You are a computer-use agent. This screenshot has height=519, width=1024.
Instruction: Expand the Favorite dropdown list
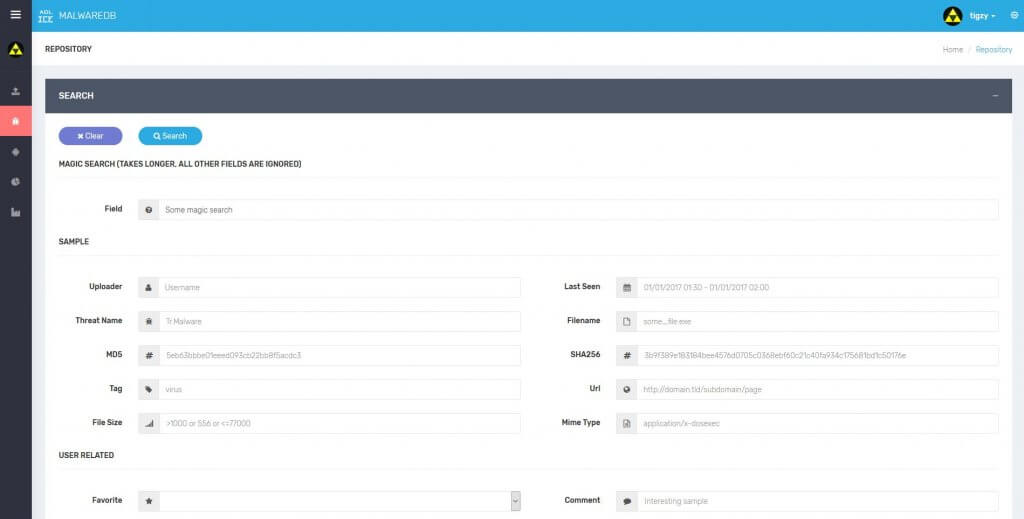point(515,501)
